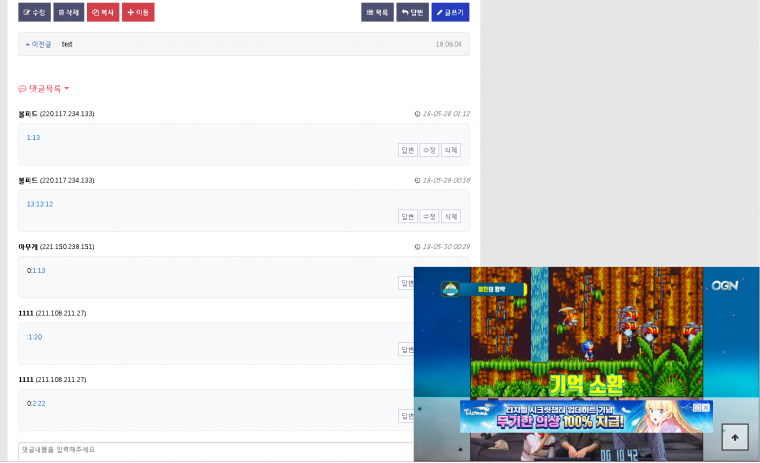Viewport: 760px width, 463px height.
Task: Click the 수정 edit post button
Action: pos(34,13)
